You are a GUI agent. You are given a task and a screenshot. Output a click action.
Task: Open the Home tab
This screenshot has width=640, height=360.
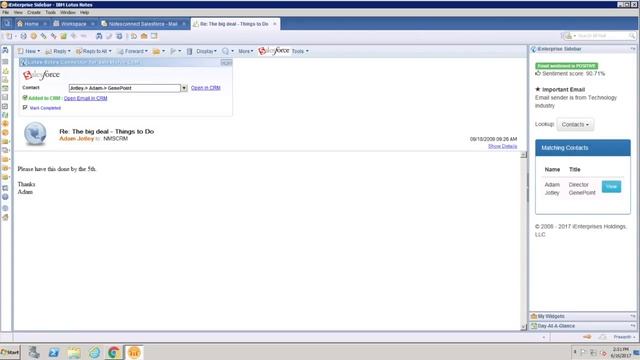pos(31,24)
